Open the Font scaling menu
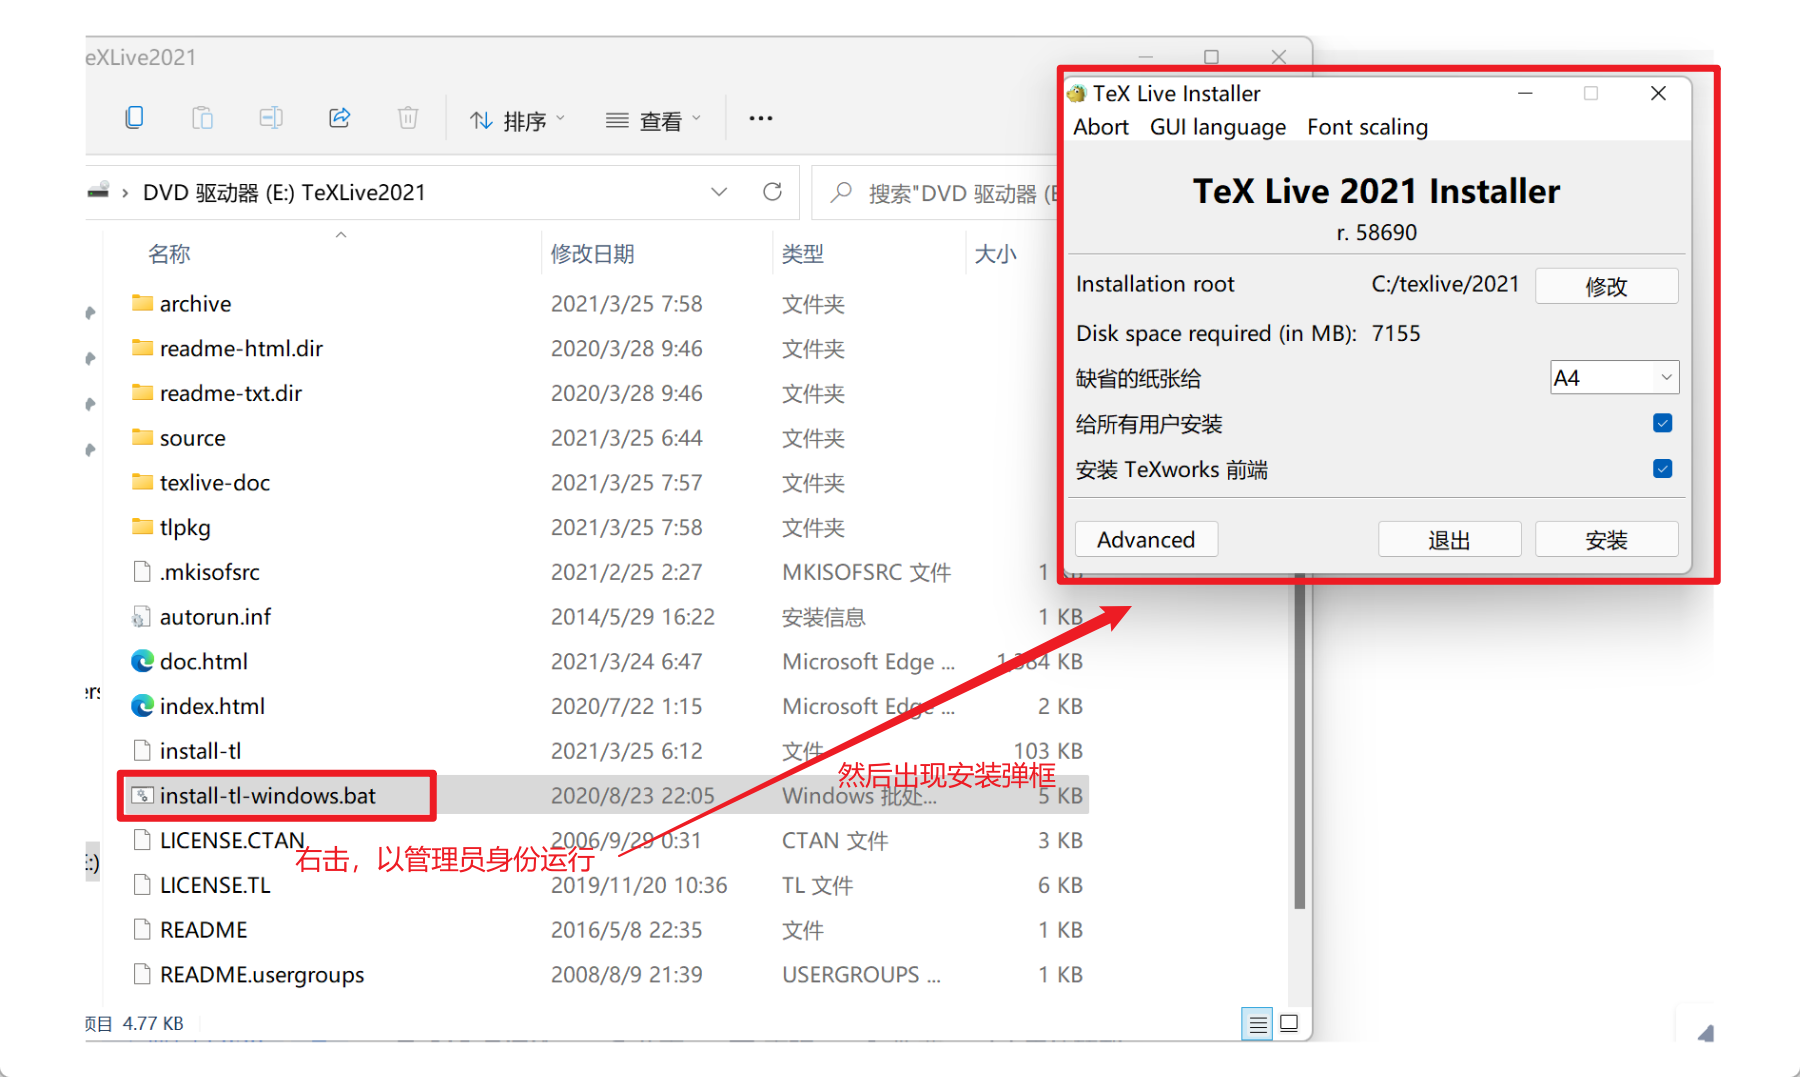The image size is (1800, 1077). pyautogui.click(x=1367, y=127)
